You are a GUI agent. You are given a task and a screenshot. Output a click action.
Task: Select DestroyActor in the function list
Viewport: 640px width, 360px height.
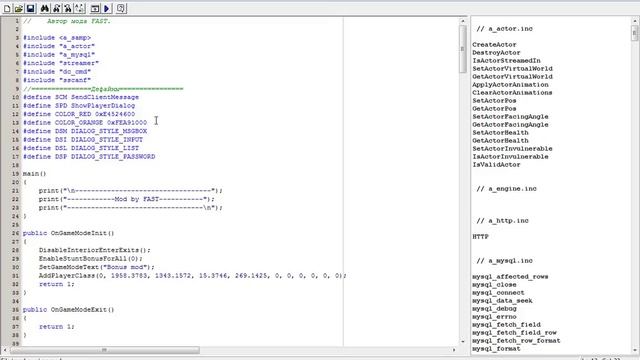496,53
